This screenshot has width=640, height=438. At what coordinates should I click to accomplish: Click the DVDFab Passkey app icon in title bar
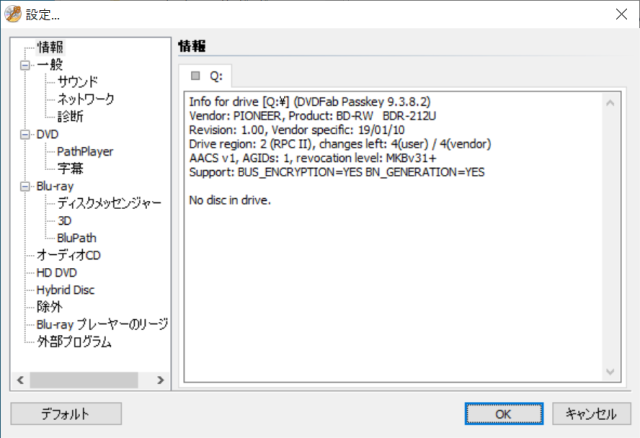13,14
